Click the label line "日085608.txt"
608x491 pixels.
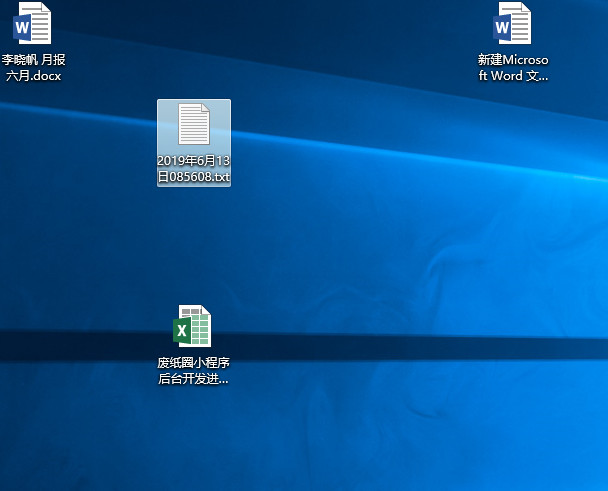193,177
